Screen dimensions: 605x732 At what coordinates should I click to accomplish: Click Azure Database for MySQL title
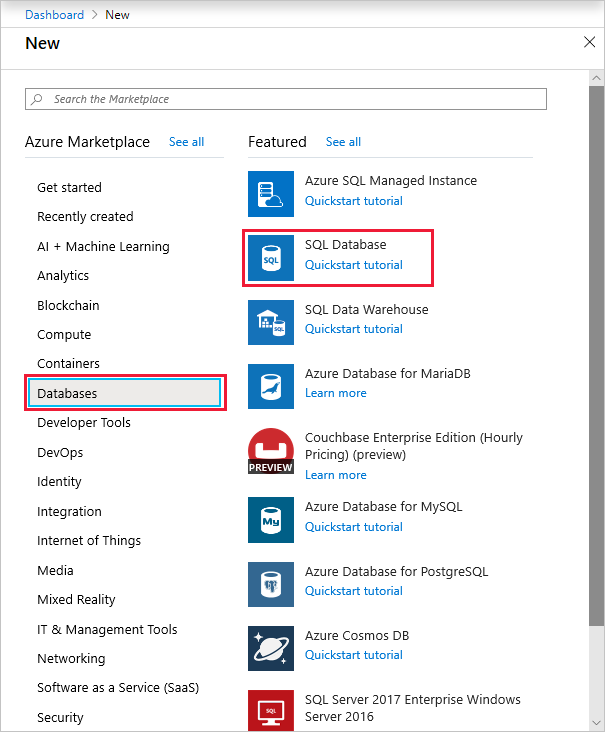point(383,507)
